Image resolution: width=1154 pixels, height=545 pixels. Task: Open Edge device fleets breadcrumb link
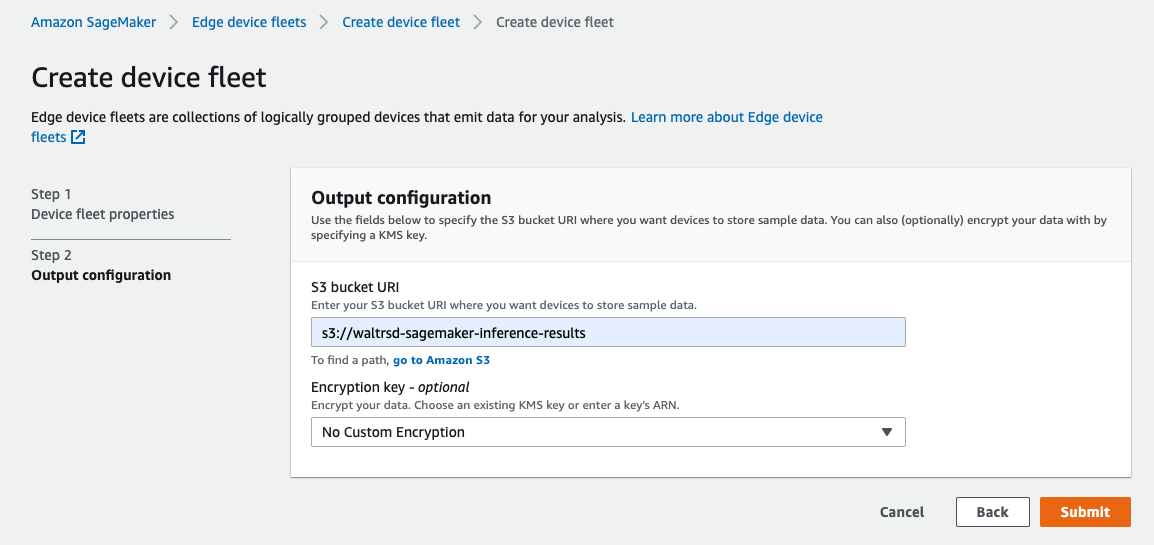coord(249,22)
